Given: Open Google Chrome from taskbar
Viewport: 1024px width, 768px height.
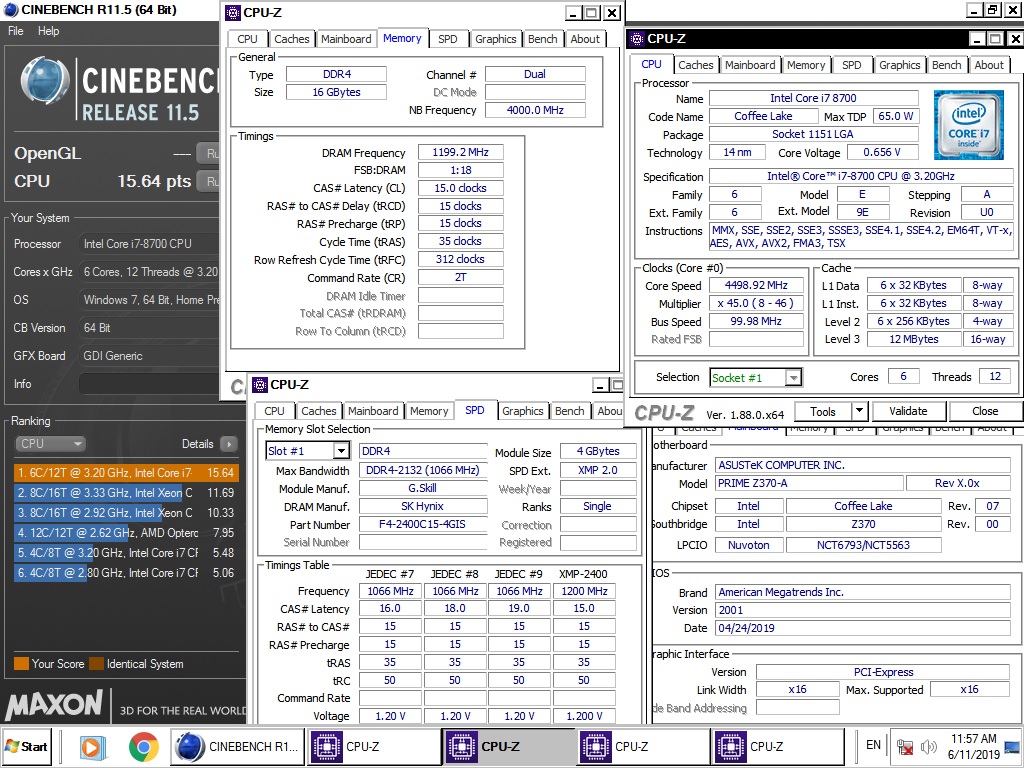Looking at the screenshot, I should pyautogui.click(x=143, y=746).
